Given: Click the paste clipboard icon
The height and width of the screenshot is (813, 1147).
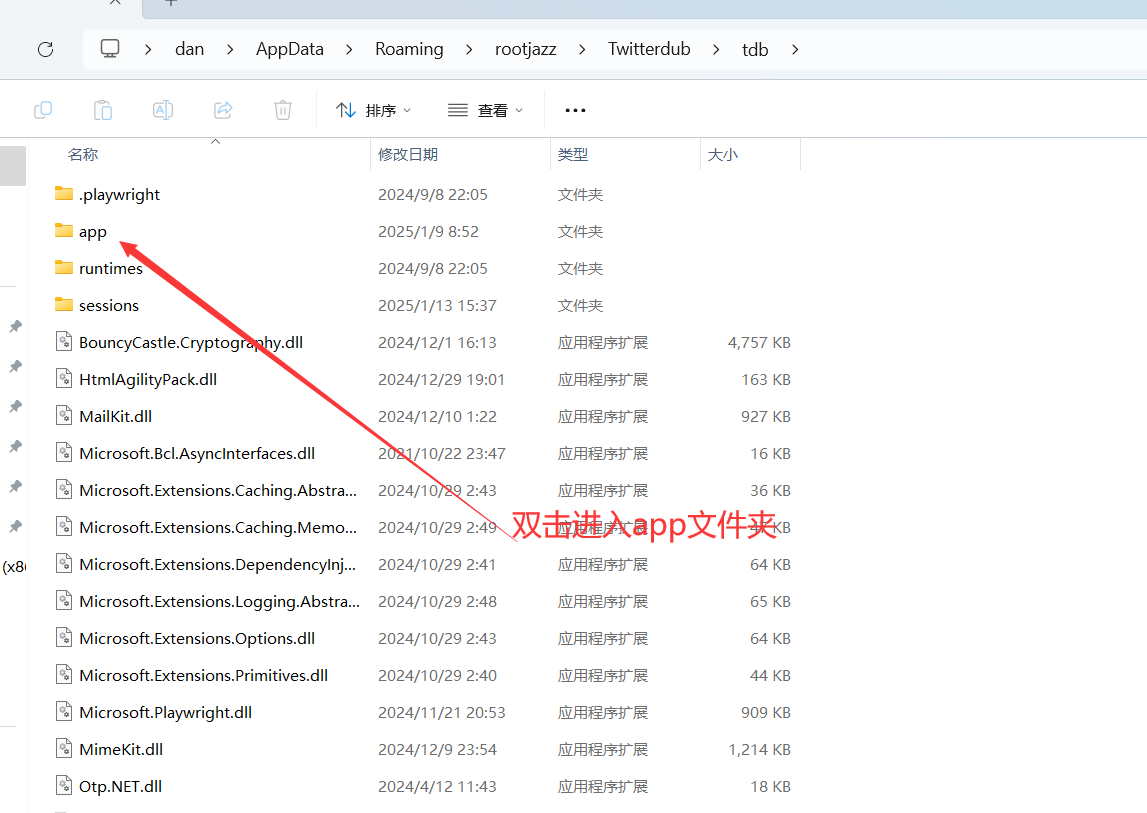Looking at the screenshot, I should 103,110.
